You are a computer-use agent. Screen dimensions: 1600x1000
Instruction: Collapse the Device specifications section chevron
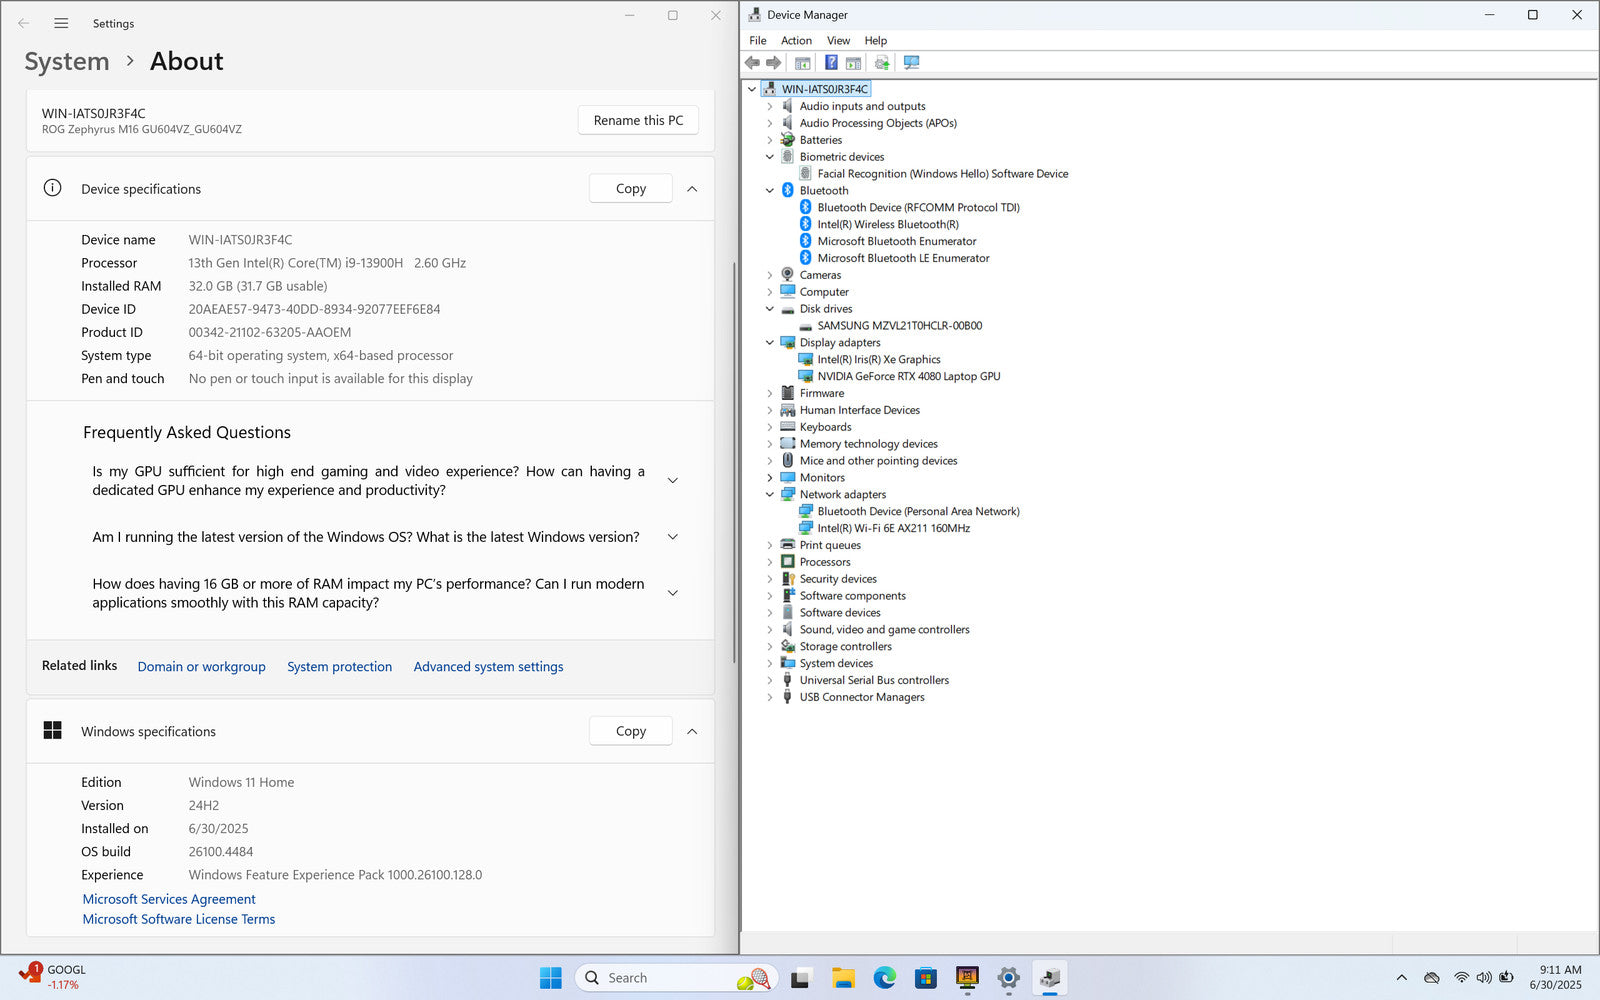[692, 188]
